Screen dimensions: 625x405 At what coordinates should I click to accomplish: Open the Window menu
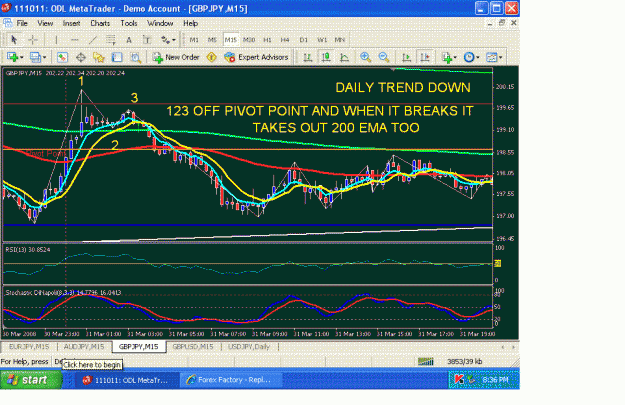tap(160, 23)
